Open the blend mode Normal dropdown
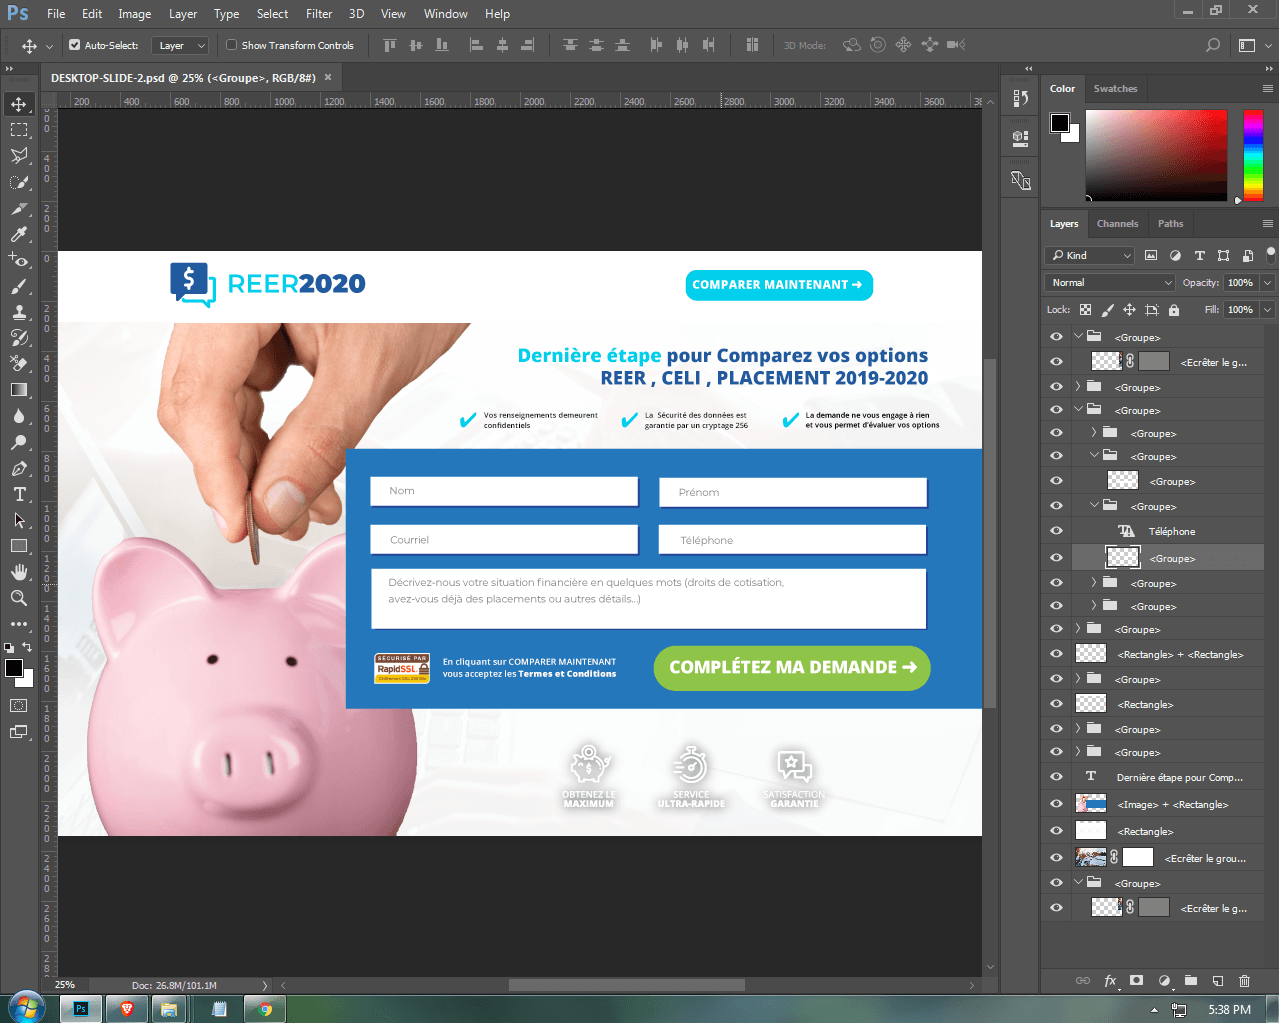1279x1023 pixels. (1109, 283)
